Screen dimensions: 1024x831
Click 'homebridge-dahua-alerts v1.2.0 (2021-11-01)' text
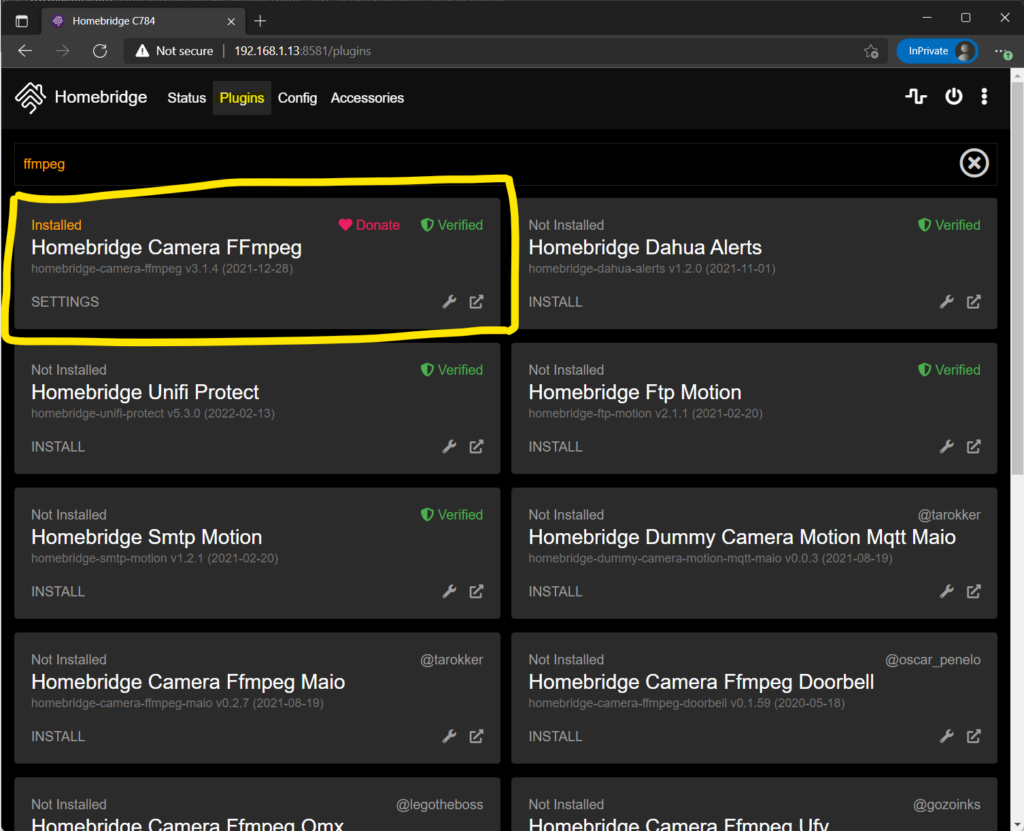652,269
